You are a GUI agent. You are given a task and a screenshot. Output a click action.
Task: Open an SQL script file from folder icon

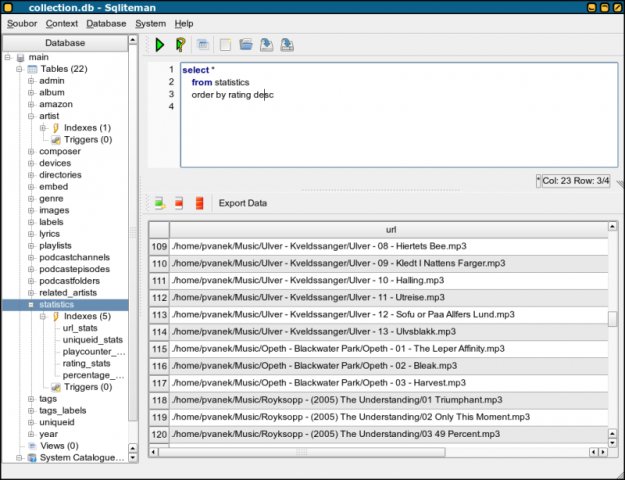(246, 45)
